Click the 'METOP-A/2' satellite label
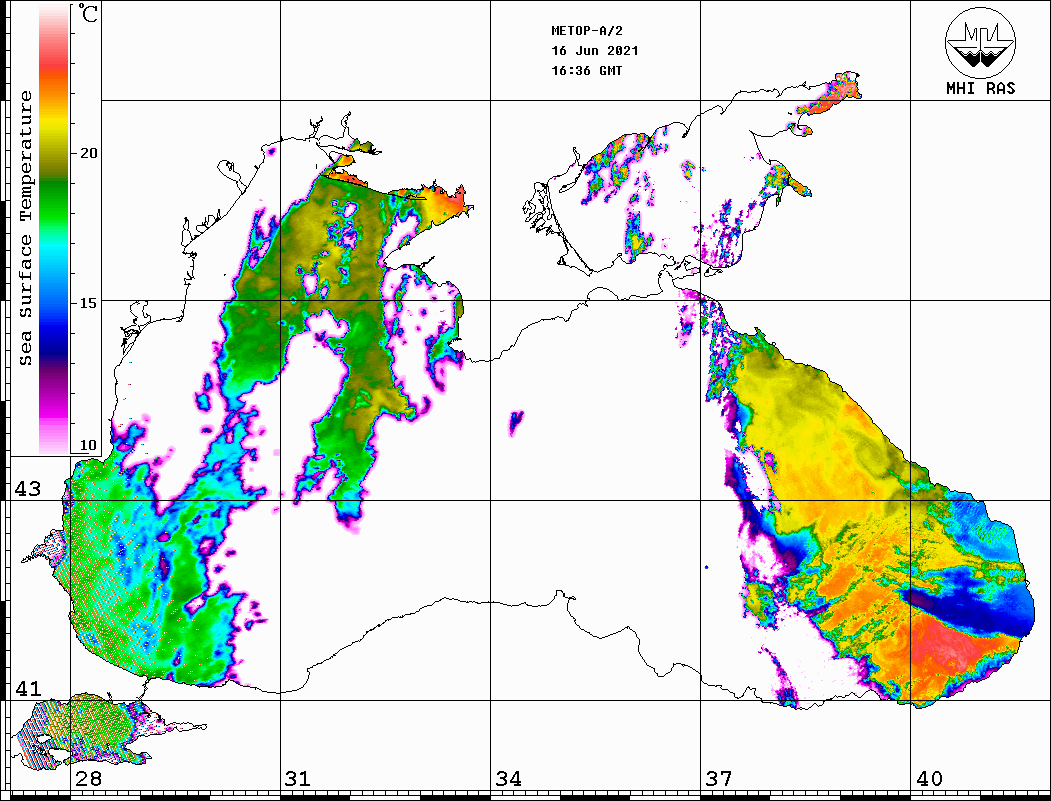The image size is (1051, 801). point(587,31)
